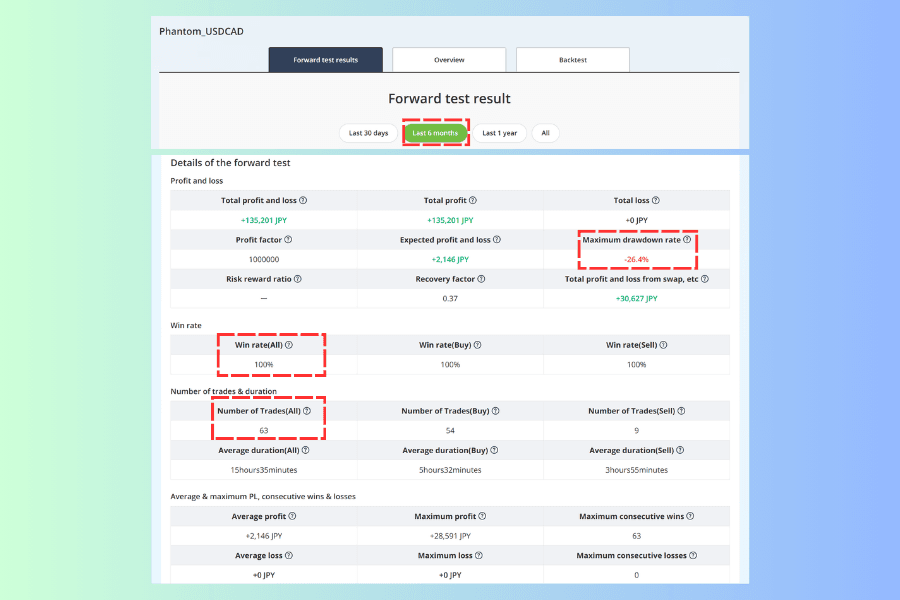This screenshot has height=600, width=900.
Task: Click help icon beside Total loss
Action: pyautogui.click(x=656, y=200)
